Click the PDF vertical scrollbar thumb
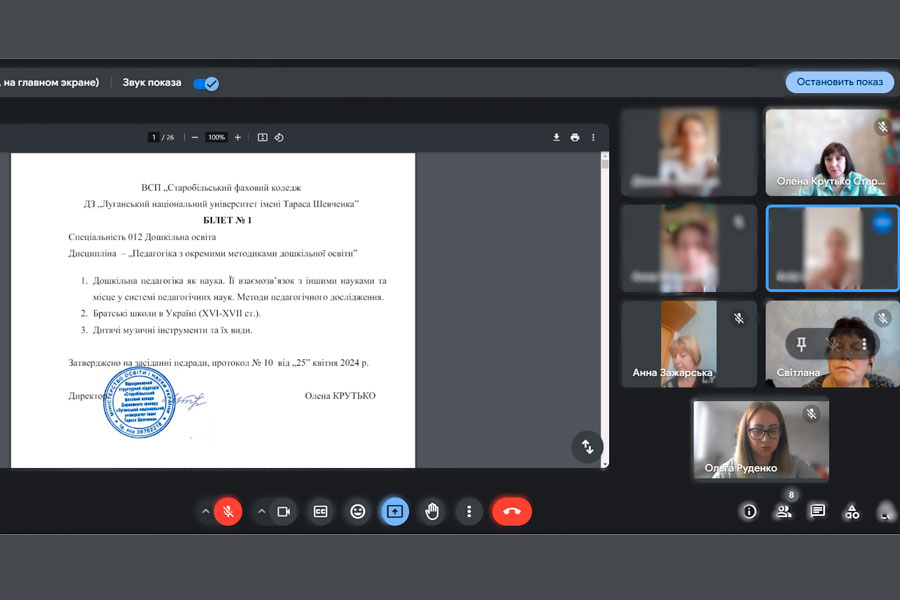This screenshot has height=600, width=900. [604, 164]
